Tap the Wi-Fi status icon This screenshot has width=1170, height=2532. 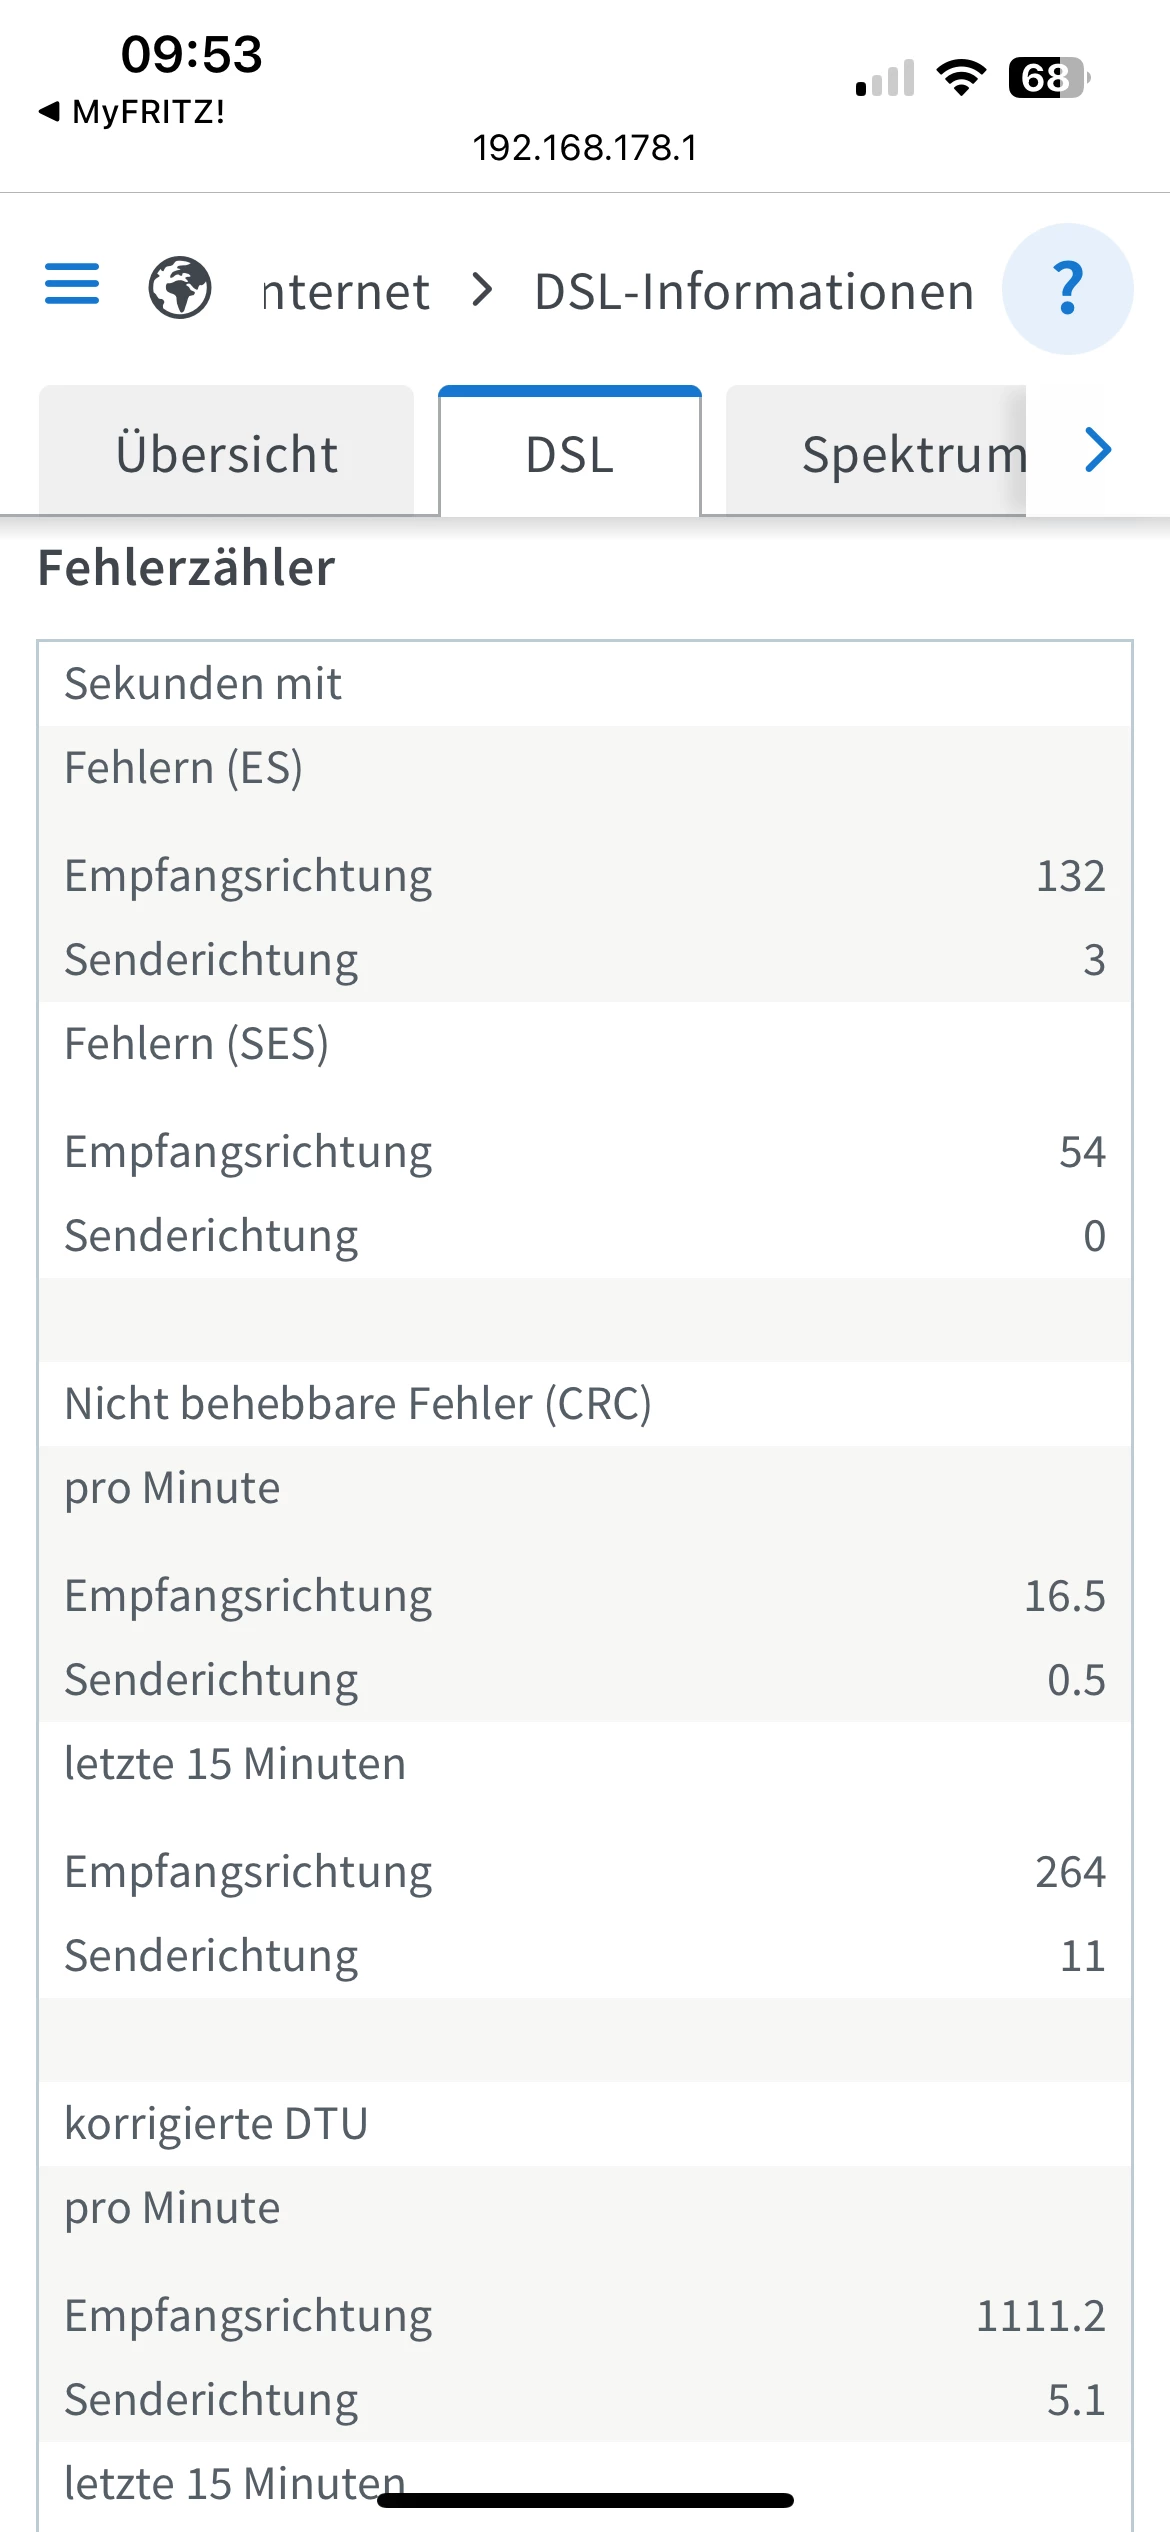960,77
